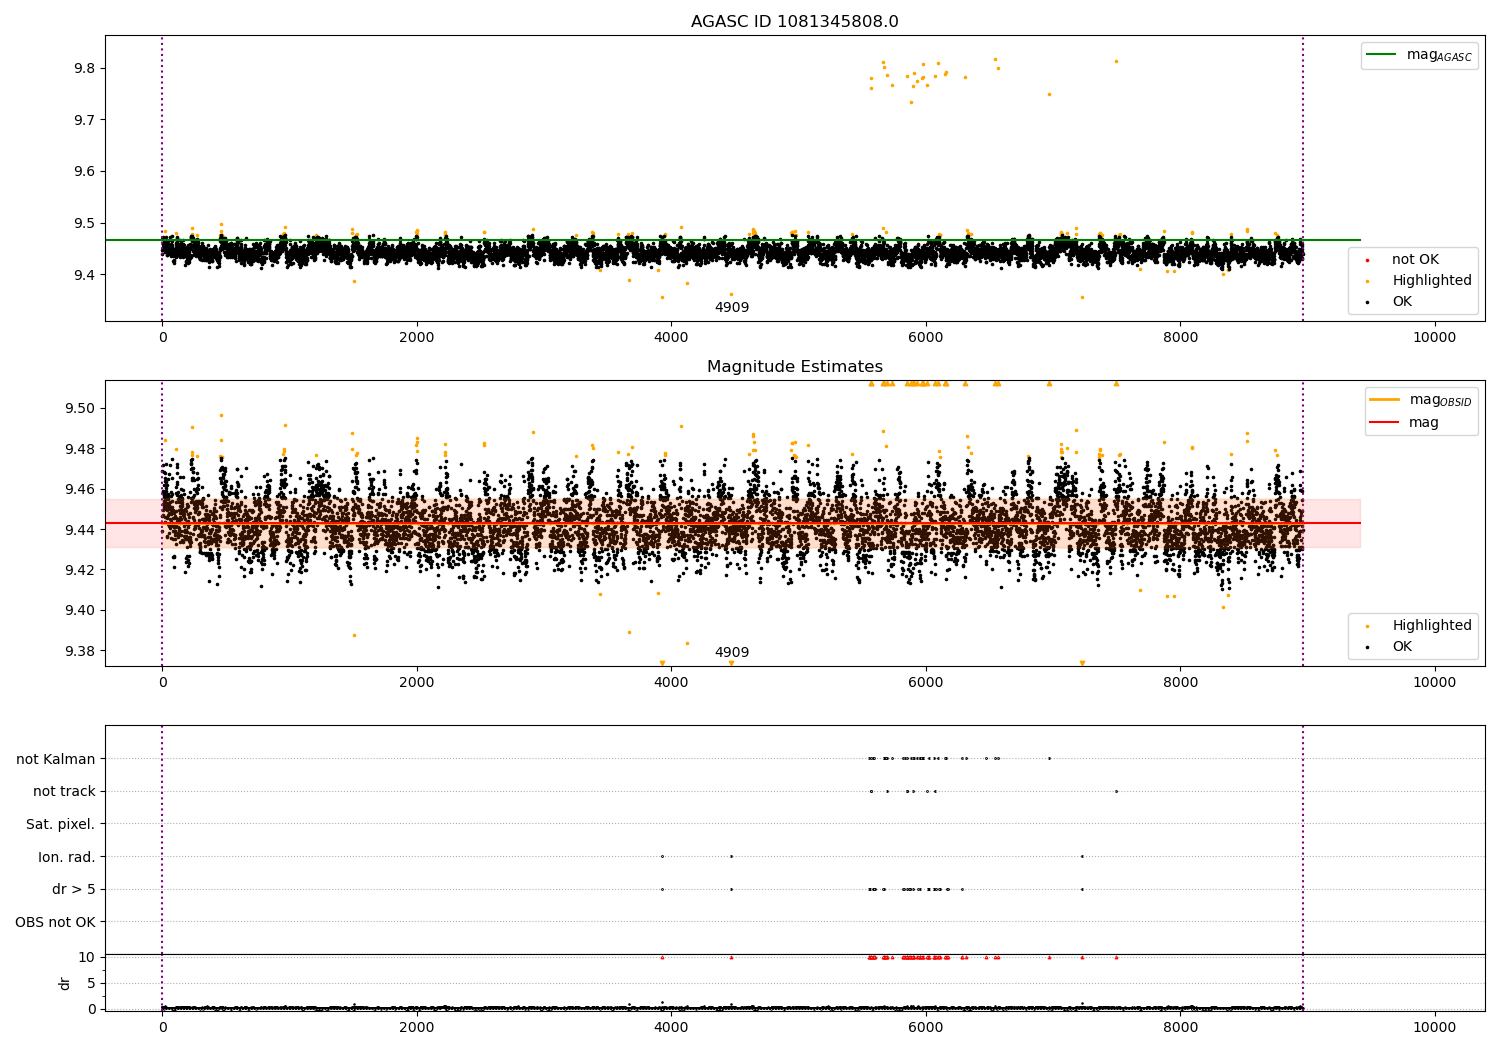Click x-axis tick '2000' under the bottom plot
This screenshot has width=1500, height=1050.
[417, 1028]
